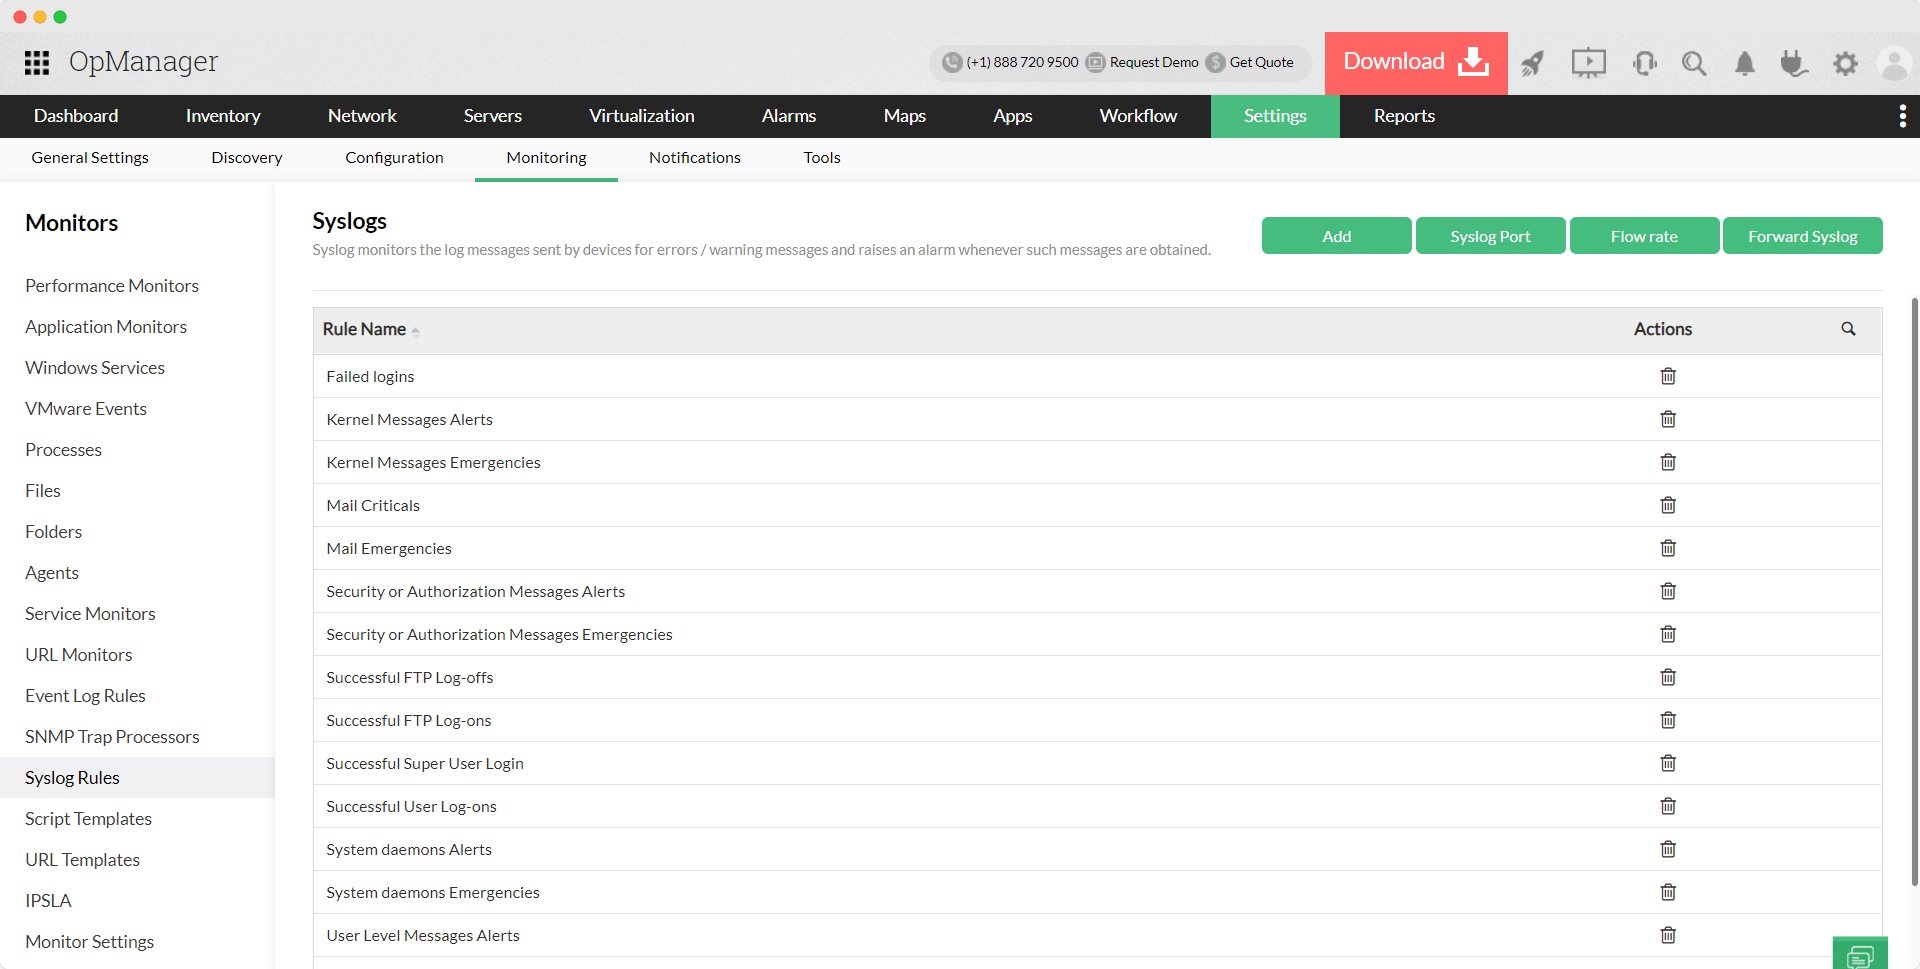View notifications via the bell icon
Viewport: 1920px width, 969px height.
1745,63
